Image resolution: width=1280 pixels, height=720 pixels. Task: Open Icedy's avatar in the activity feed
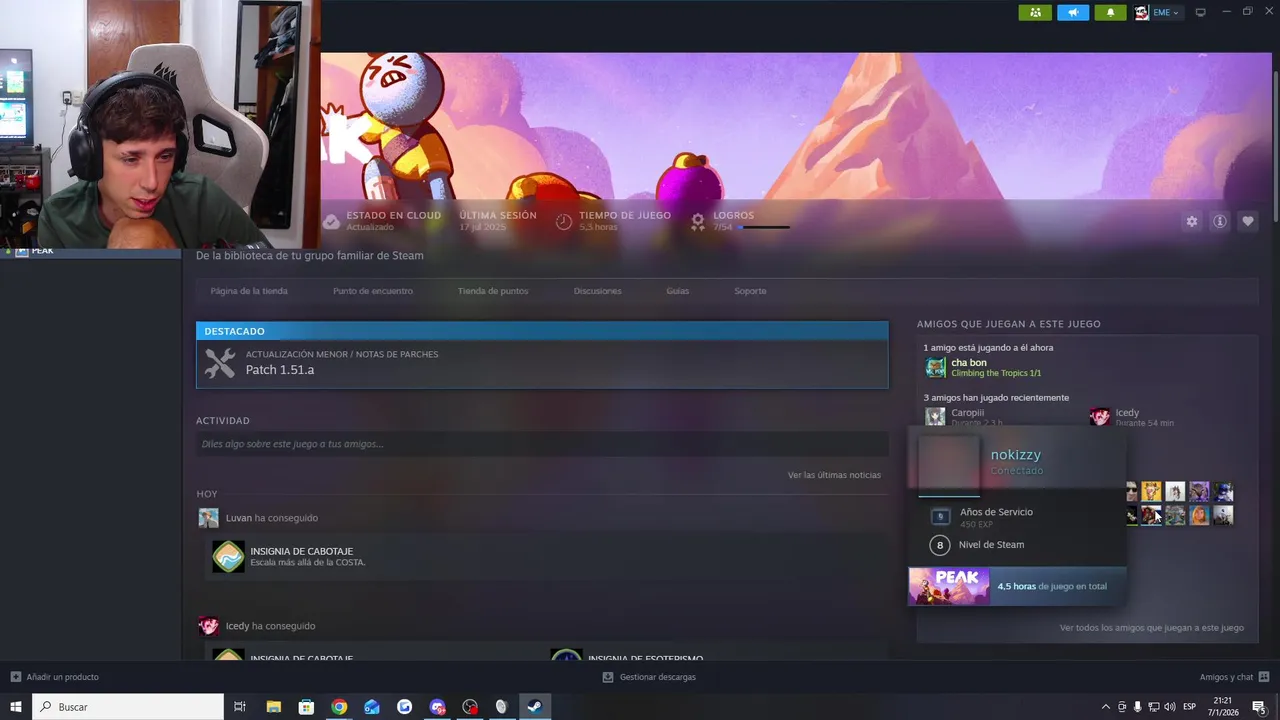pos(208,626)
